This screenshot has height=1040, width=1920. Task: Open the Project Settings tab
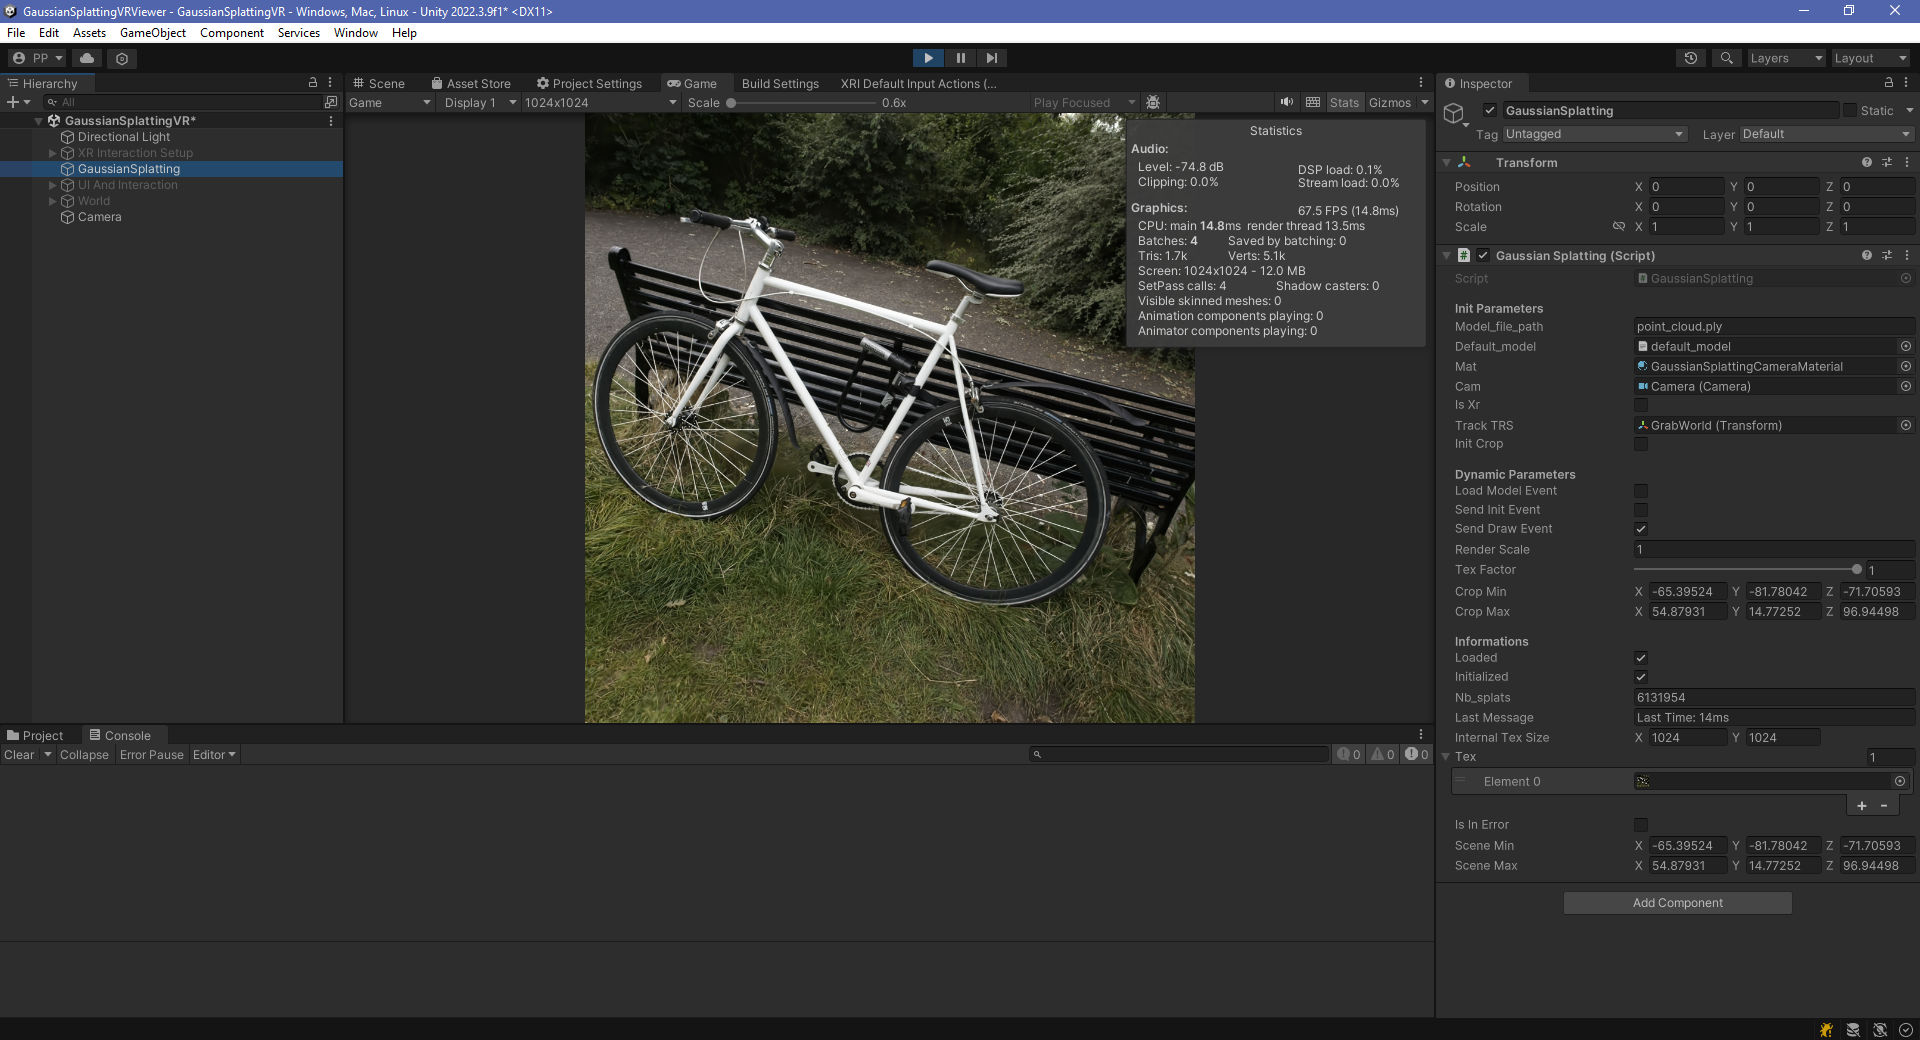(589, 83)
